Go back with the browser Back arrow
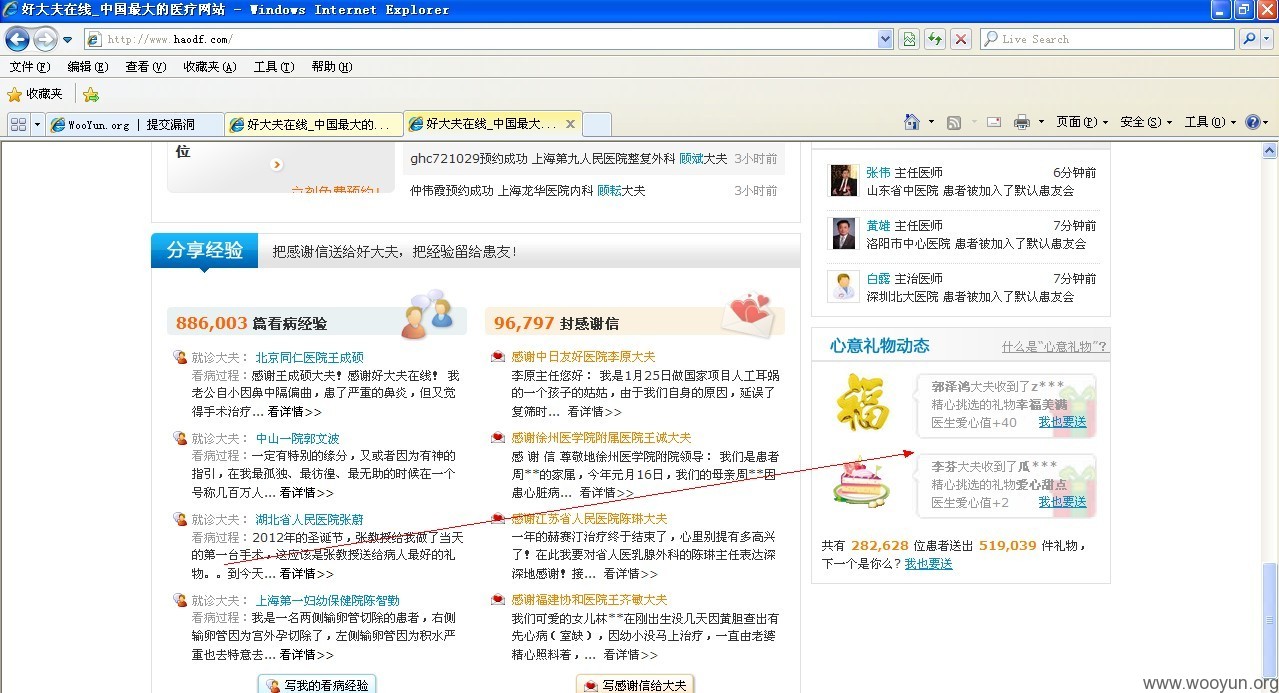Screen dimensions: 1279x693 pyautogui.click(x=17, y=39)
